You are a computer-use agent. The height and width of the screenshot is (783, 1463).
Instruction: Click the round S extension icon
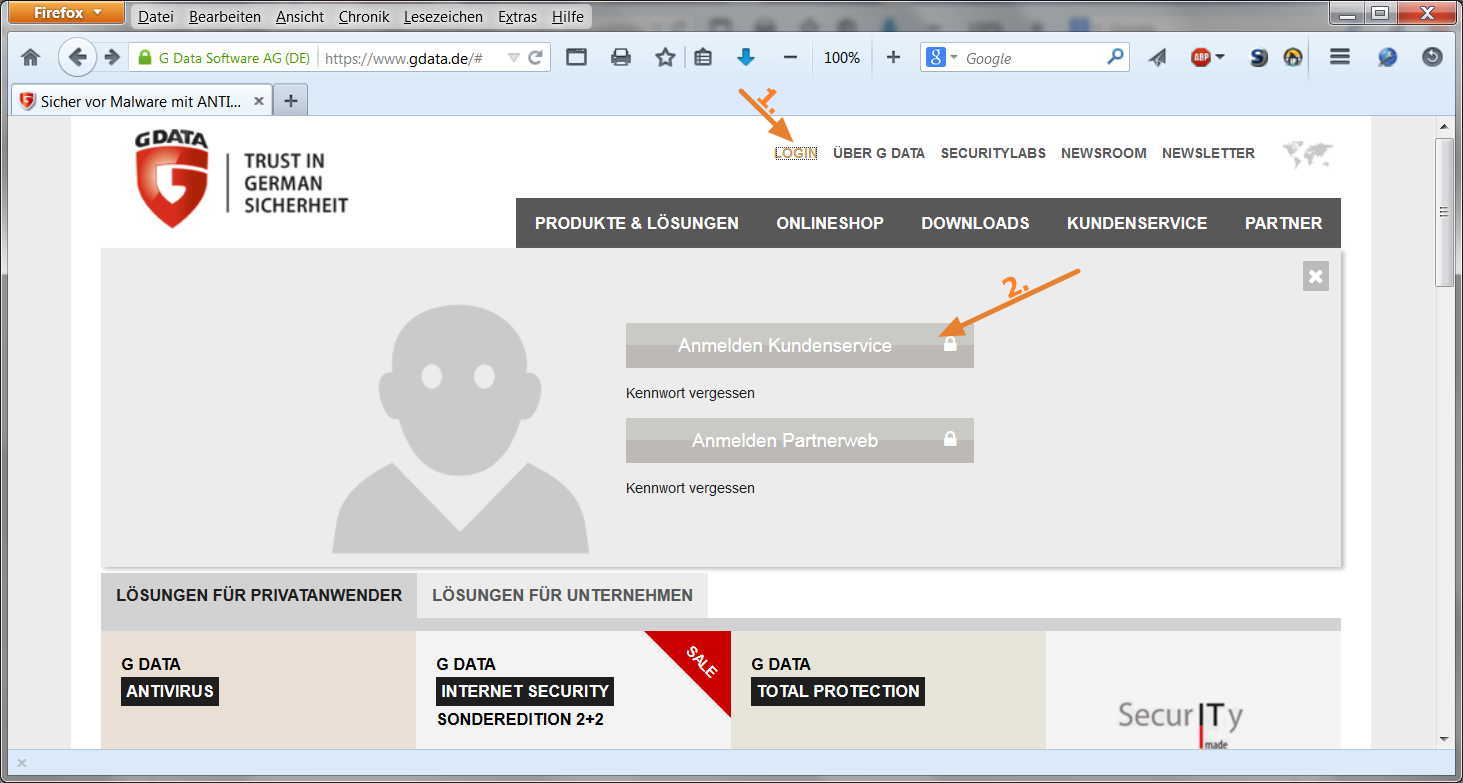point(1259,58)
